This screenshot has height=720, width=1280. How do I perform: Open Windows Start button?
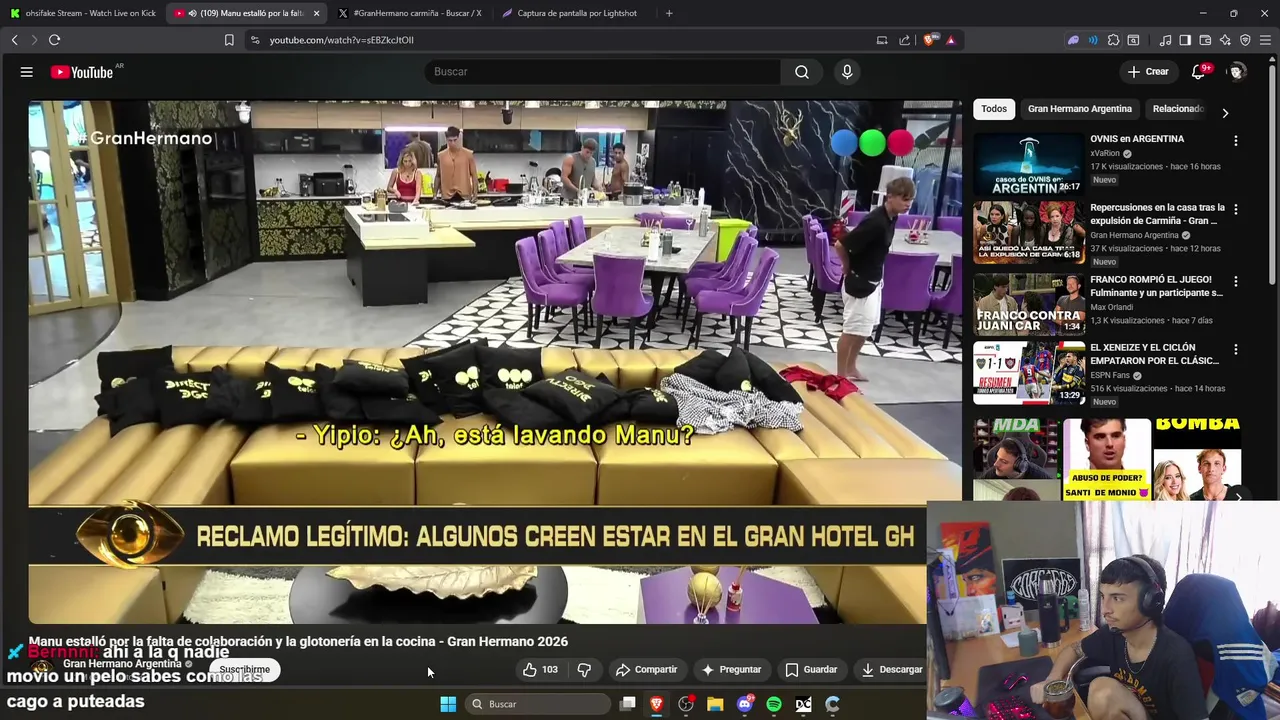[x=448, y=704]
